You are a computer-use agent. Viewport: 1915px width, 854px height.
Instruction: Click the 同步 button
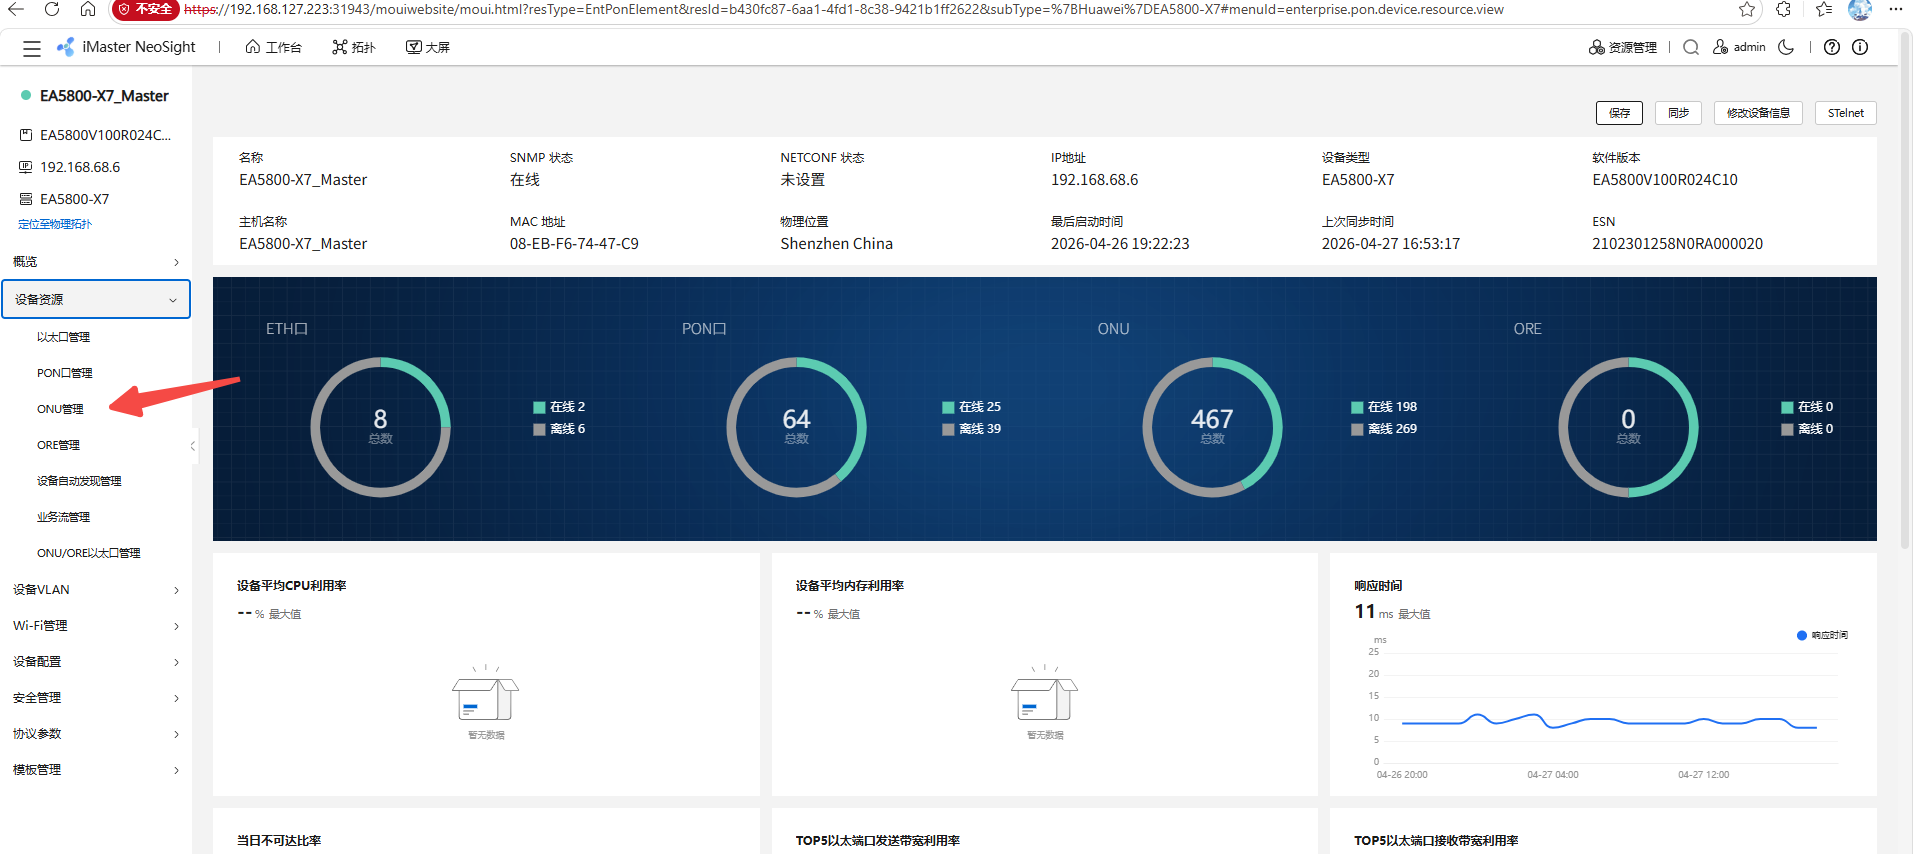[1679, 113]
